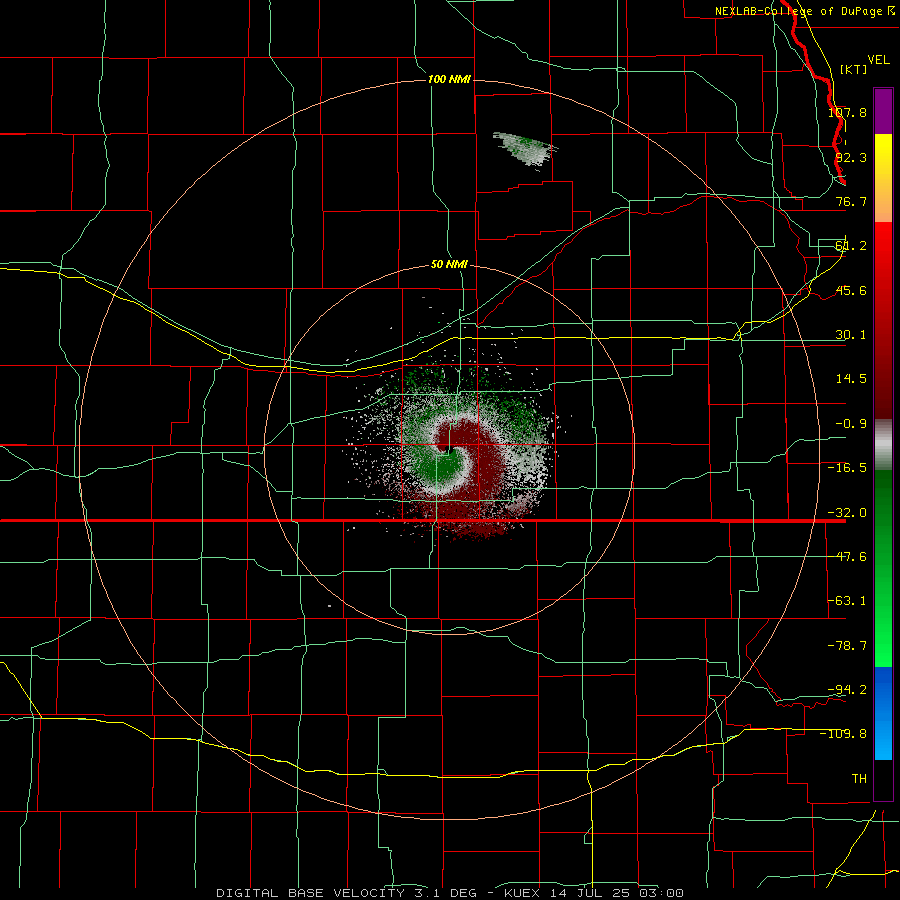Click the -0.9 legend value
900x900 pixels.
pos(851,424)
